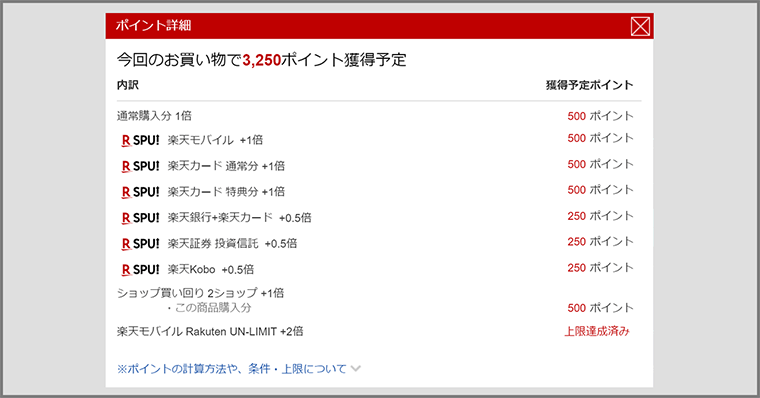Screen dimensions: 760x398
Task: Click the 上限達成済み status text
Action: click(x=597, y=332)
